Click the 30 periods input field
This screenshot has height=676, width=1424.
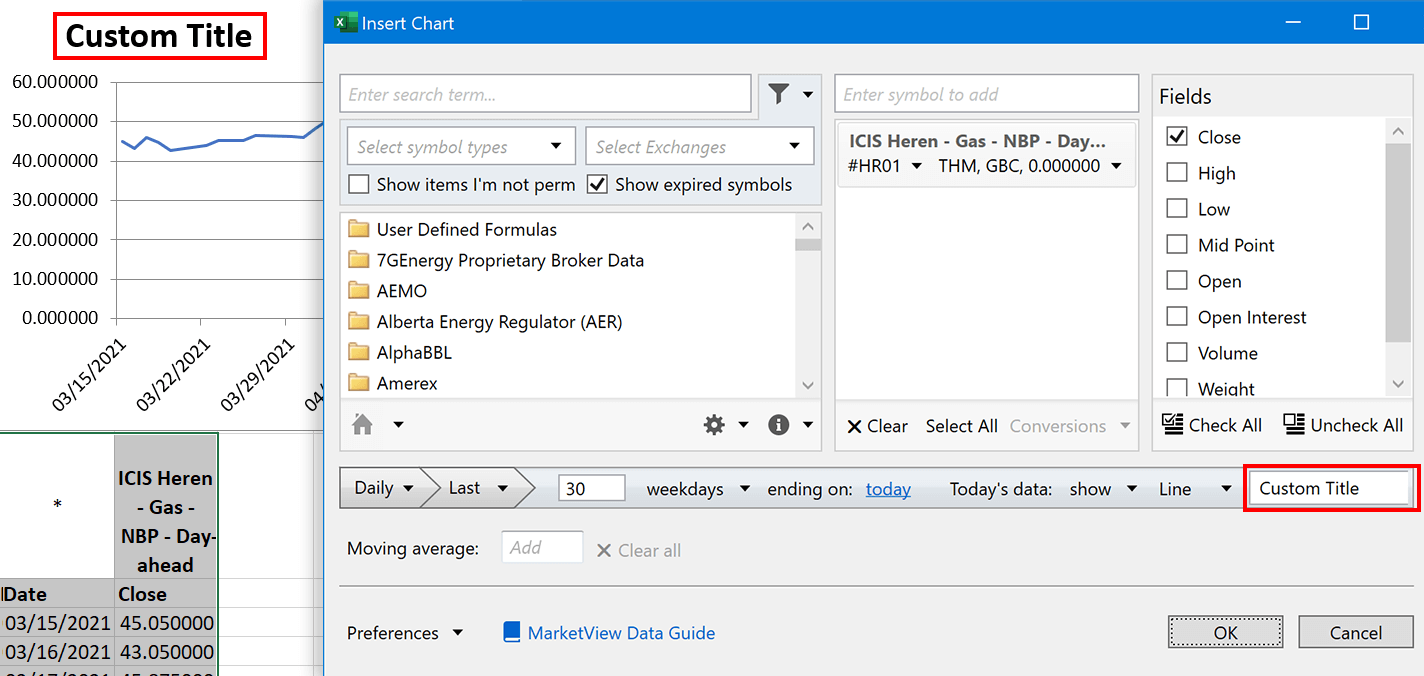coord(591,489)
